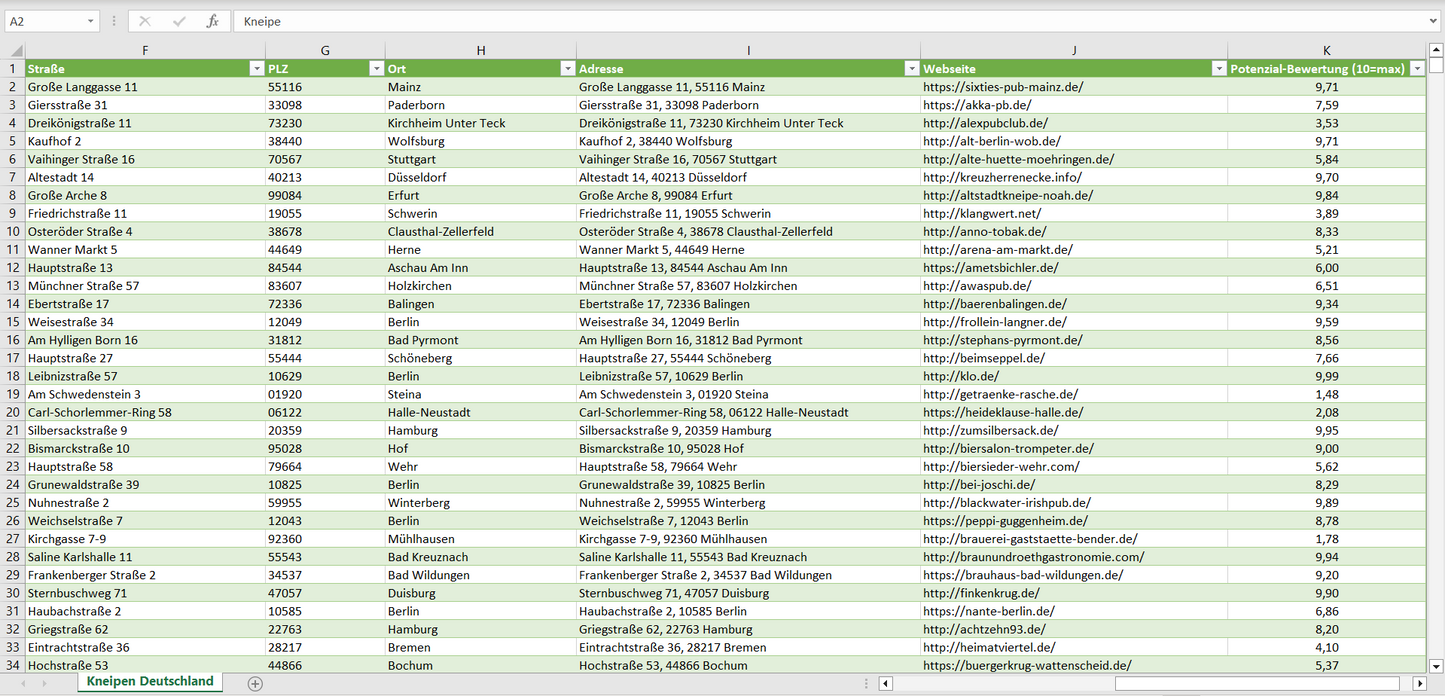1445x696 pixels.
Task: Add a new sheet with plus icon
Action: click(255, 683)
